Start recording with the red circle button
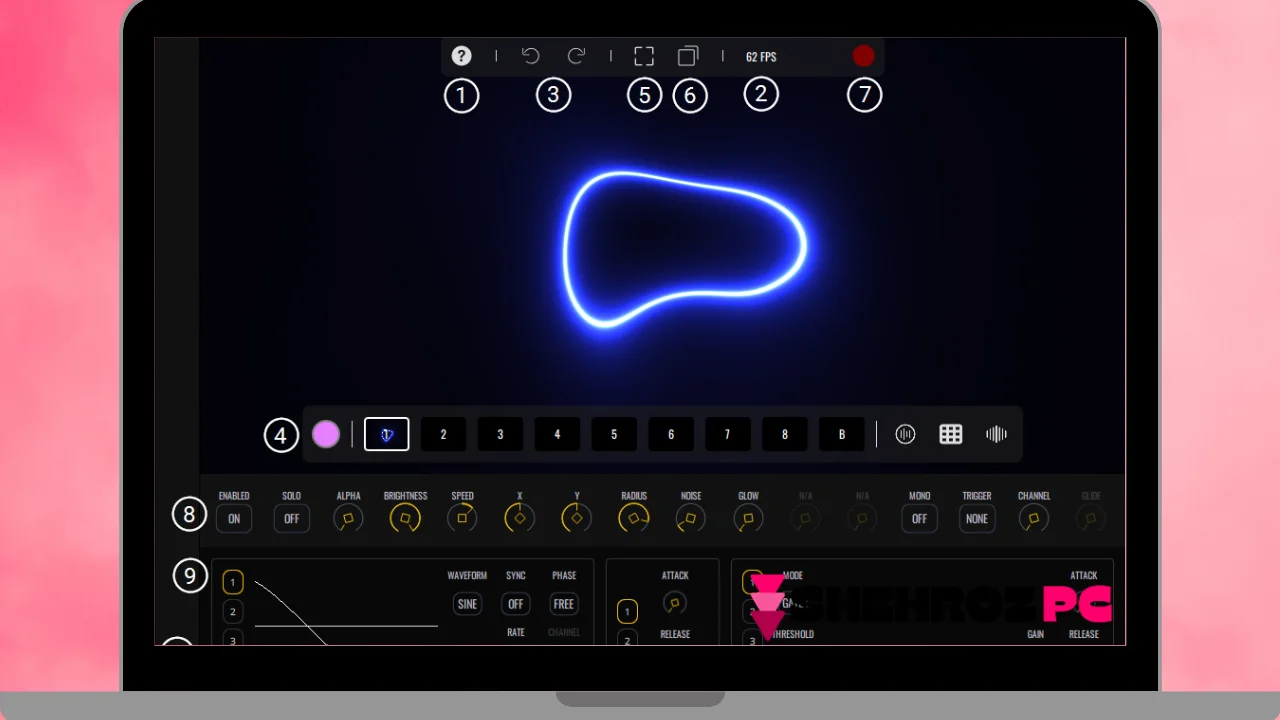 (863, 56)
